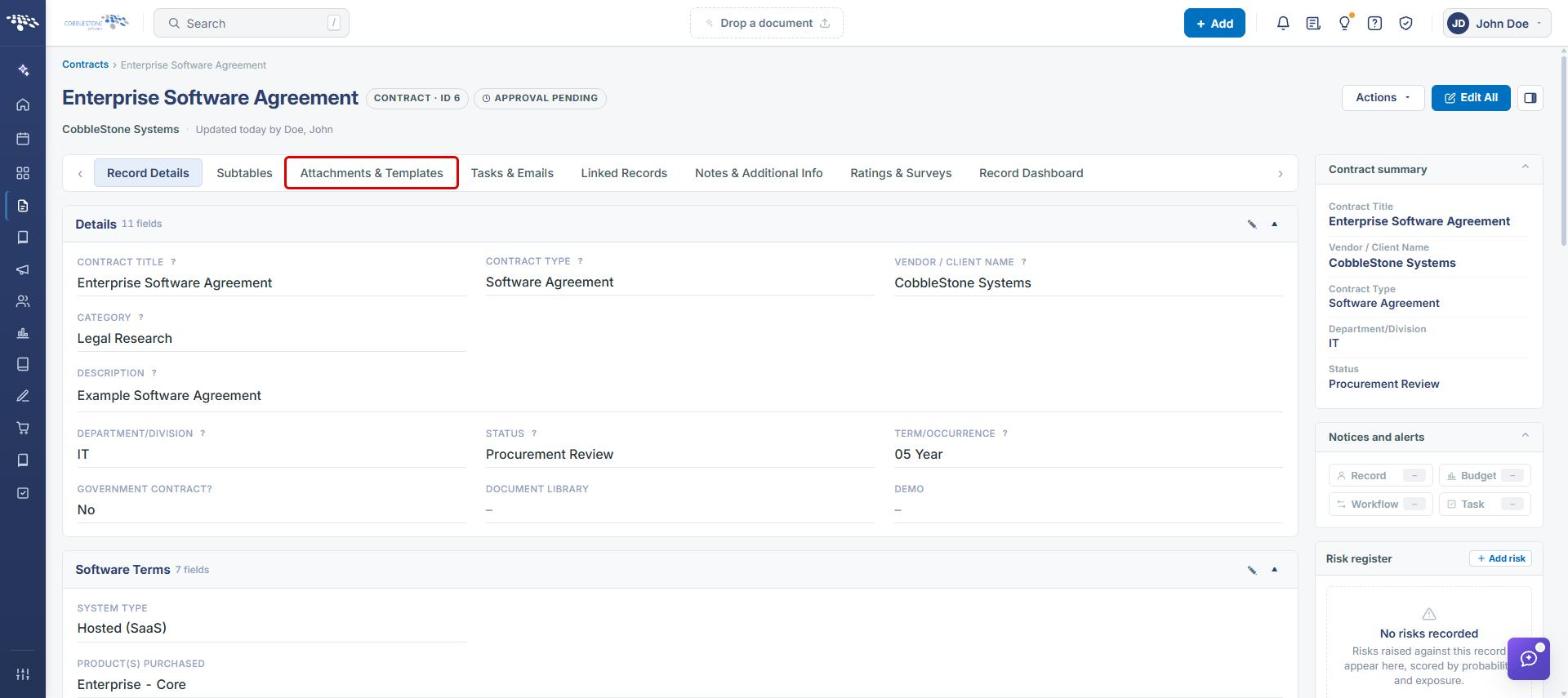Open the Linked Records tab
Viewport: 1568px width, 698px height.
click(624, 173)
